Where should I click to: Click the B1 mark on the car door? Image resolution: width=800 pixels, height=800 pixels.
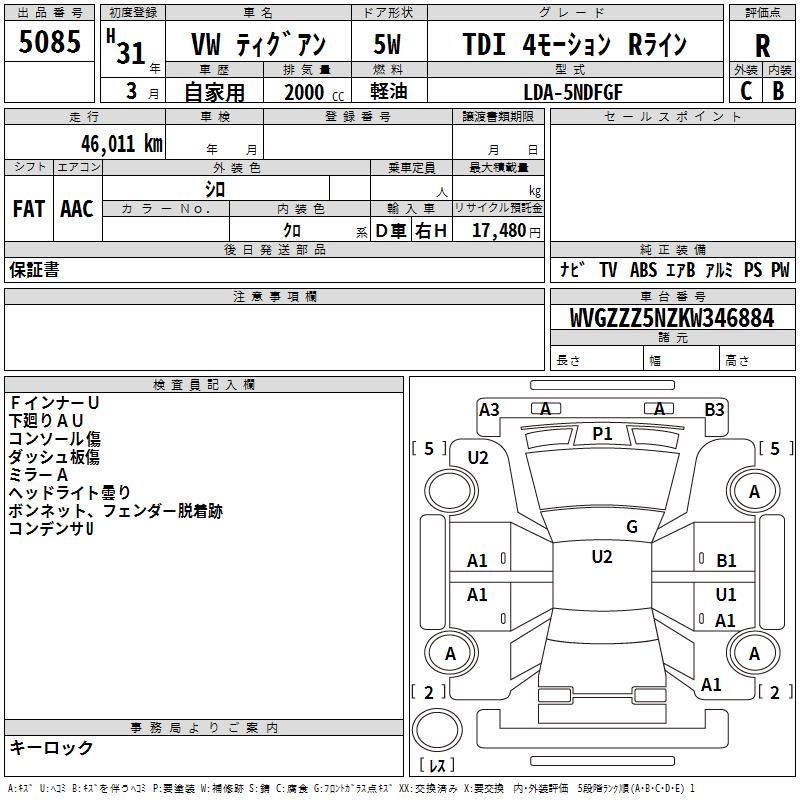coord(726,561)
